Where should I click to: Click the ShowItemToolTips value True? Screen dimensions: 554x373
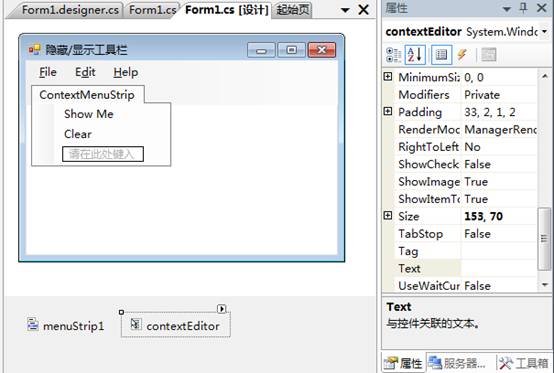pos(476,199)
